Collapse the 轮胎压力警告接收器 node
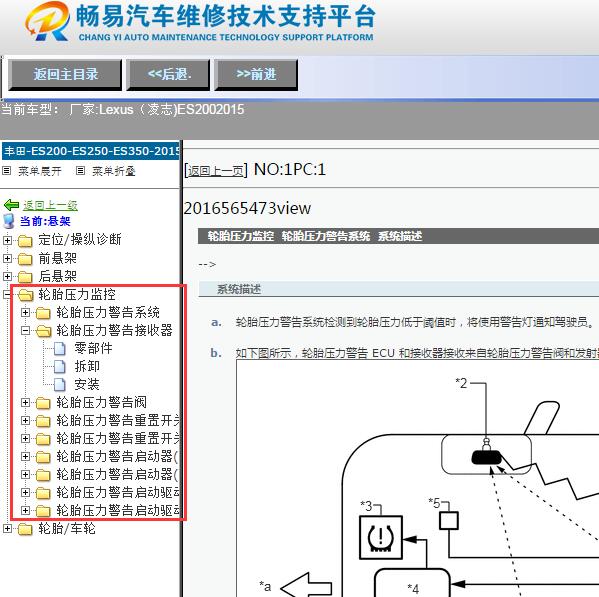 click(x=26, y=330)
